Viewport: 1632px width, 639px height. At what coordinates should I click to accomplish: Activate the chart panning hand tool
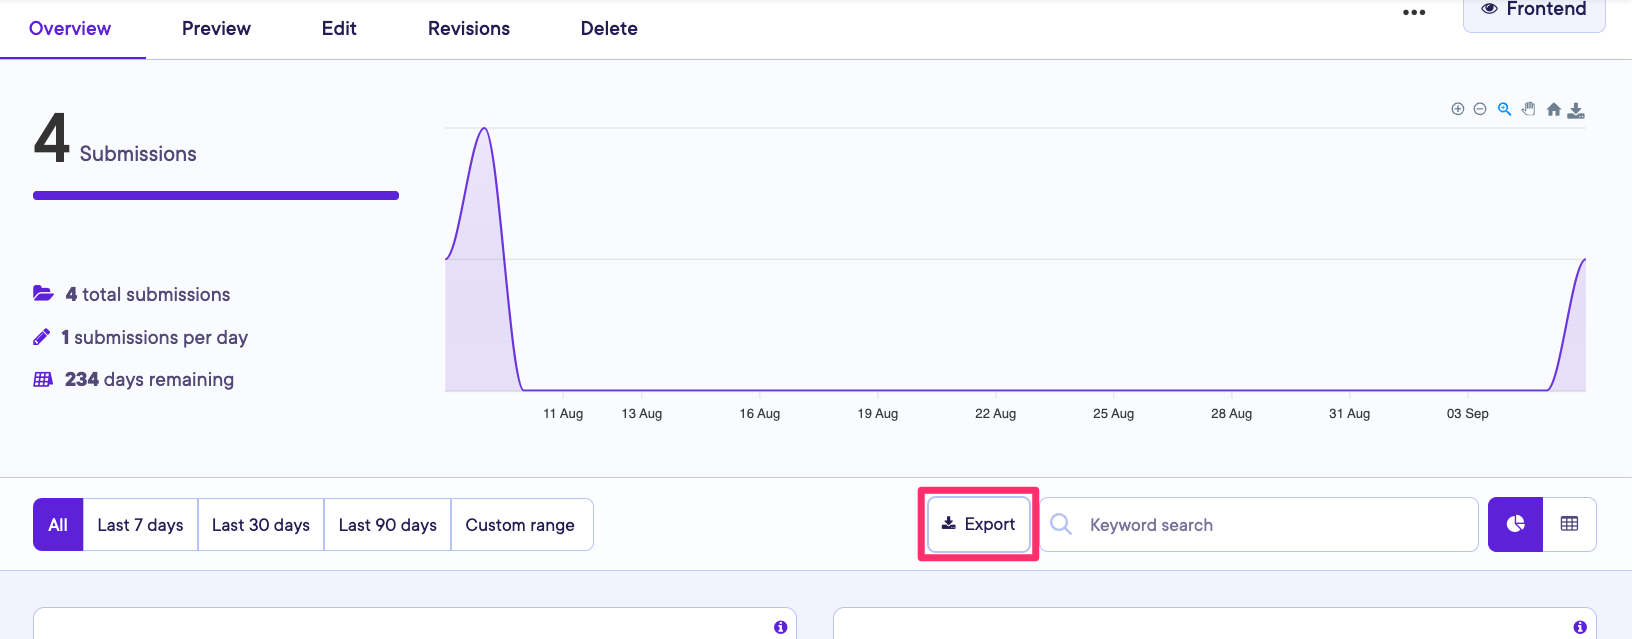[x=1528, y=109]
